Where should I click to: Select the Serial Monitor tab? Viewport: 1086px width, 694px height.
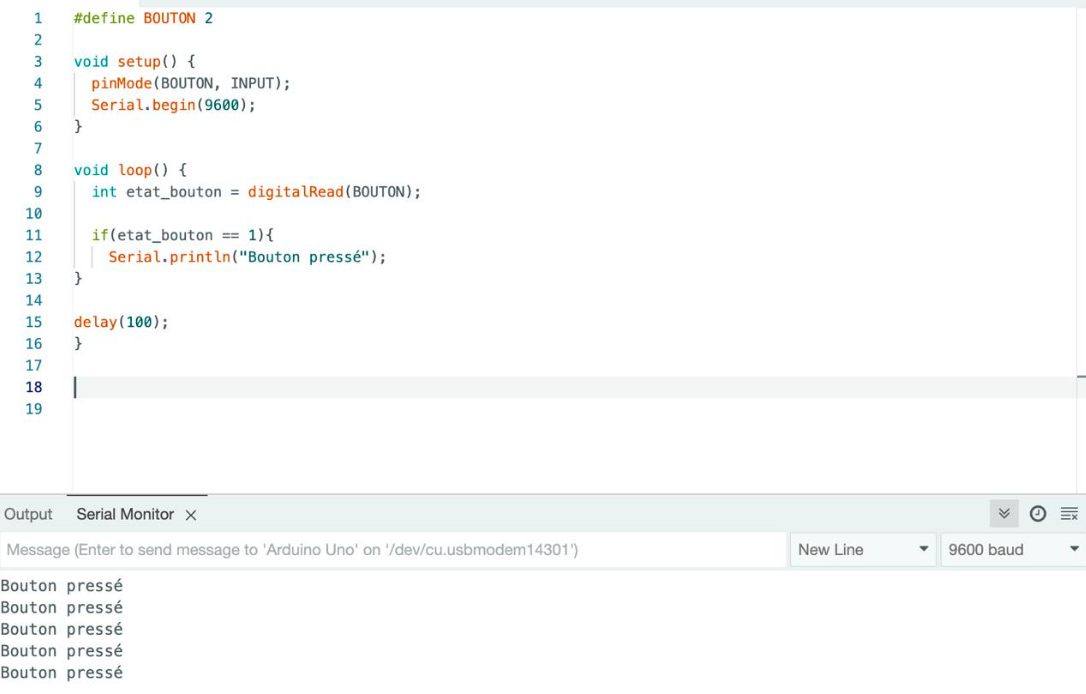click(x=125, y=514)
